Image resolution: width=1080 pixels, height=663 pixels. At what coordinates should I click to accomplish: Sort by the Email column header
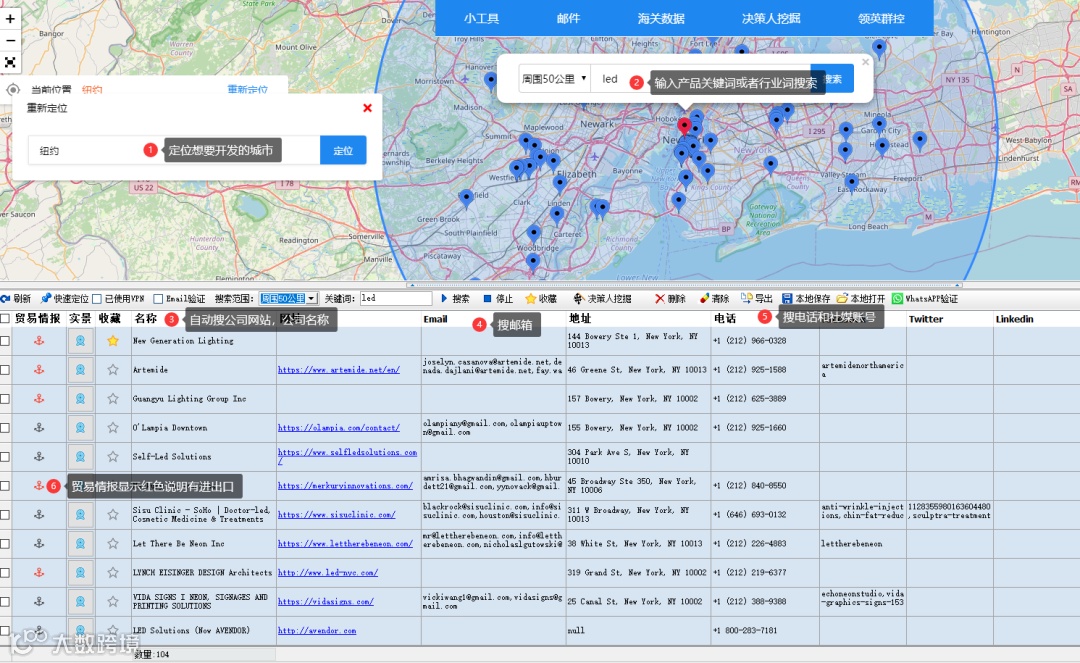pyautogui.click(x=435, y=319)
